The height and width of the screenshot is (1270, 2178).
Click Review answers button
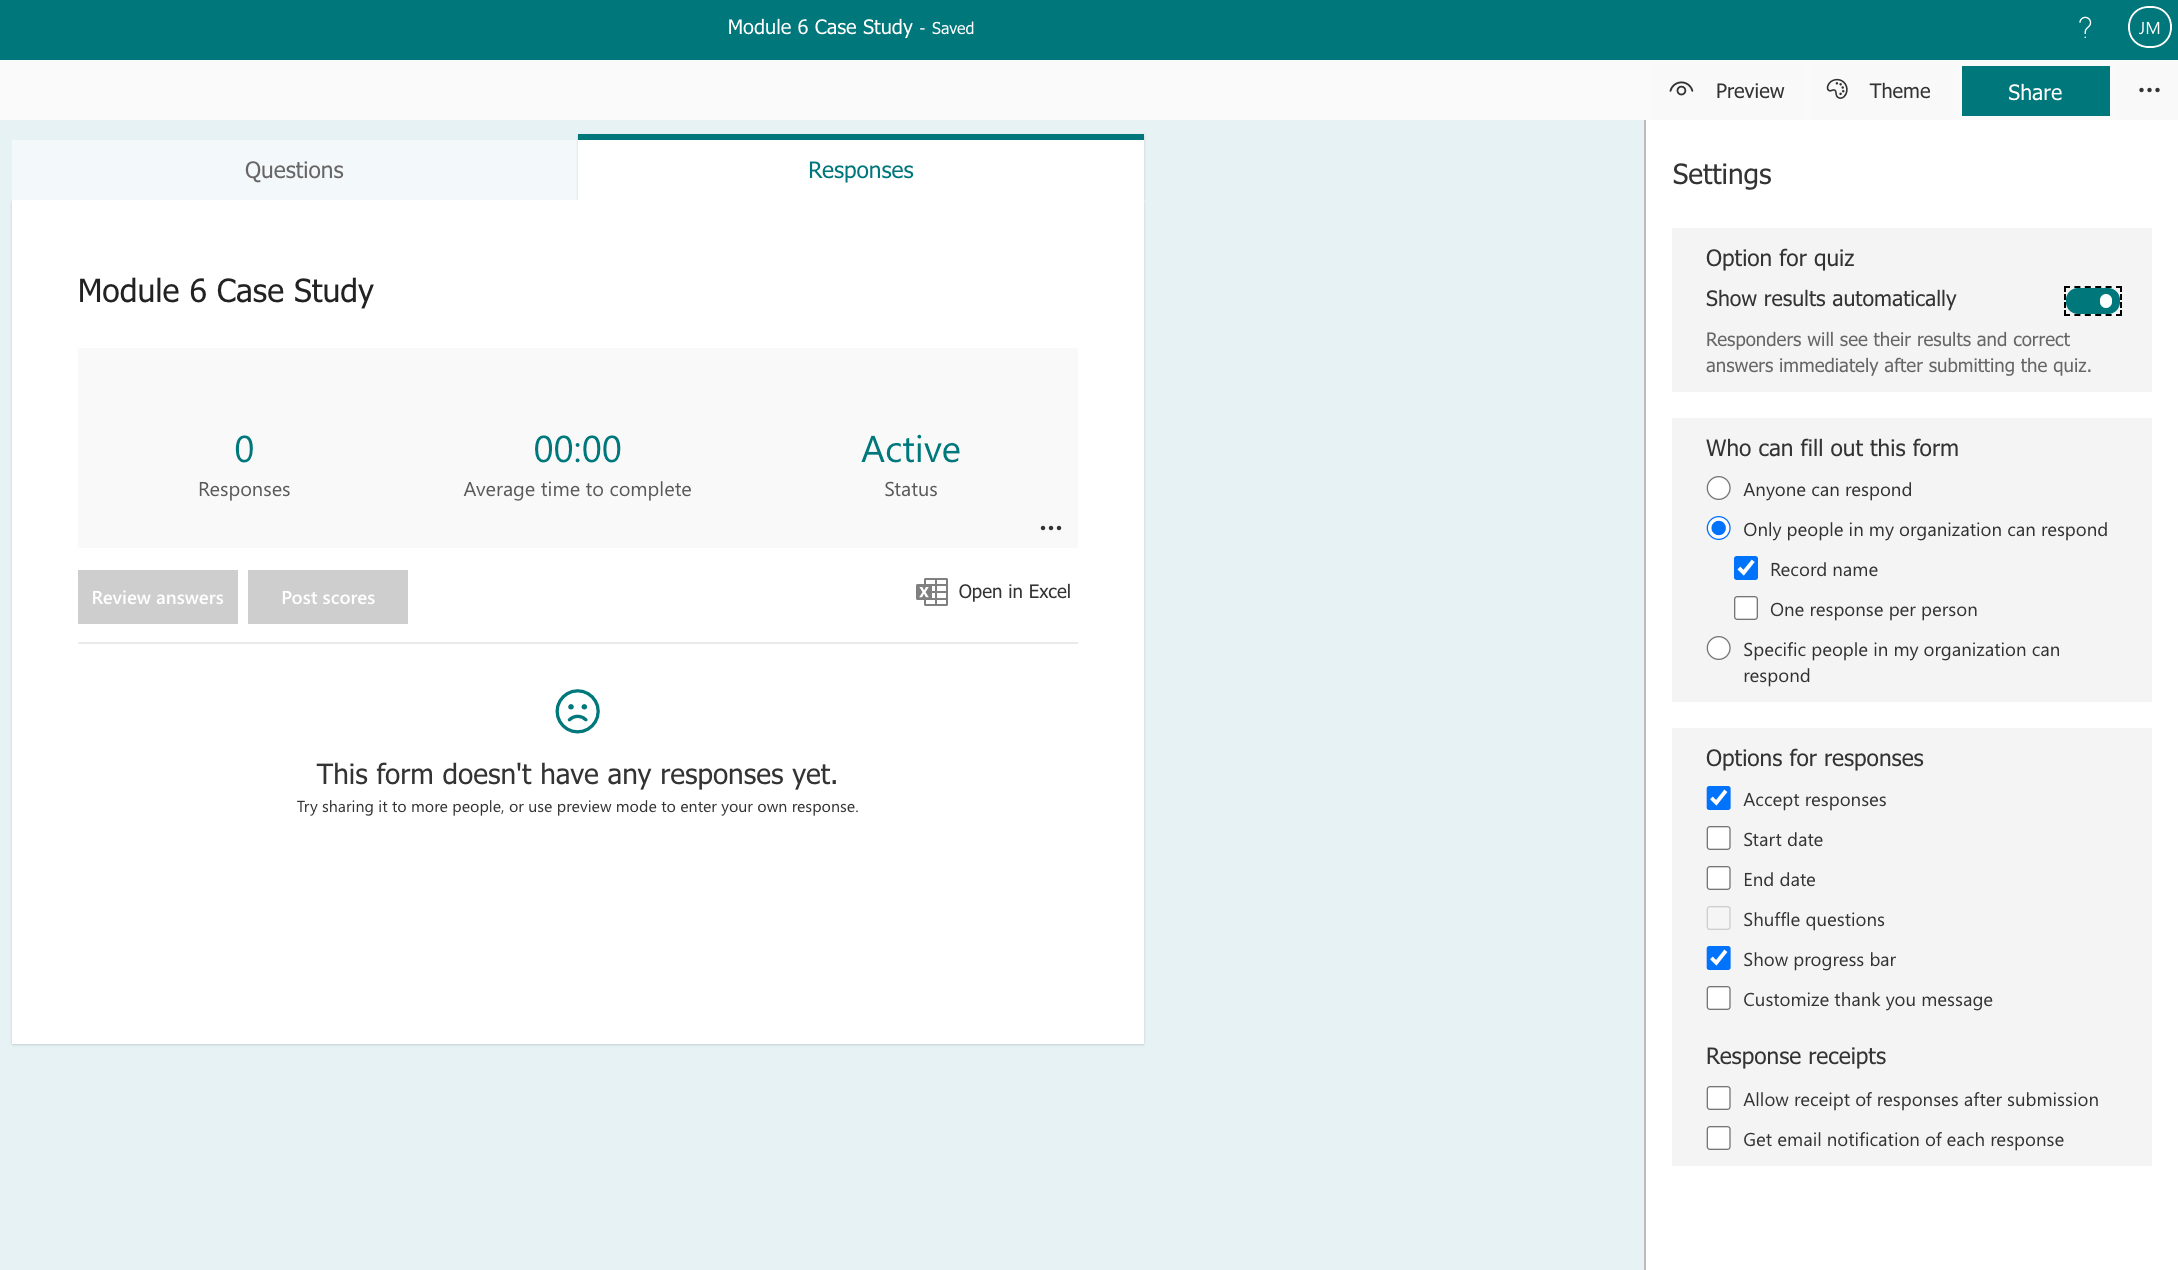point(158,597)
